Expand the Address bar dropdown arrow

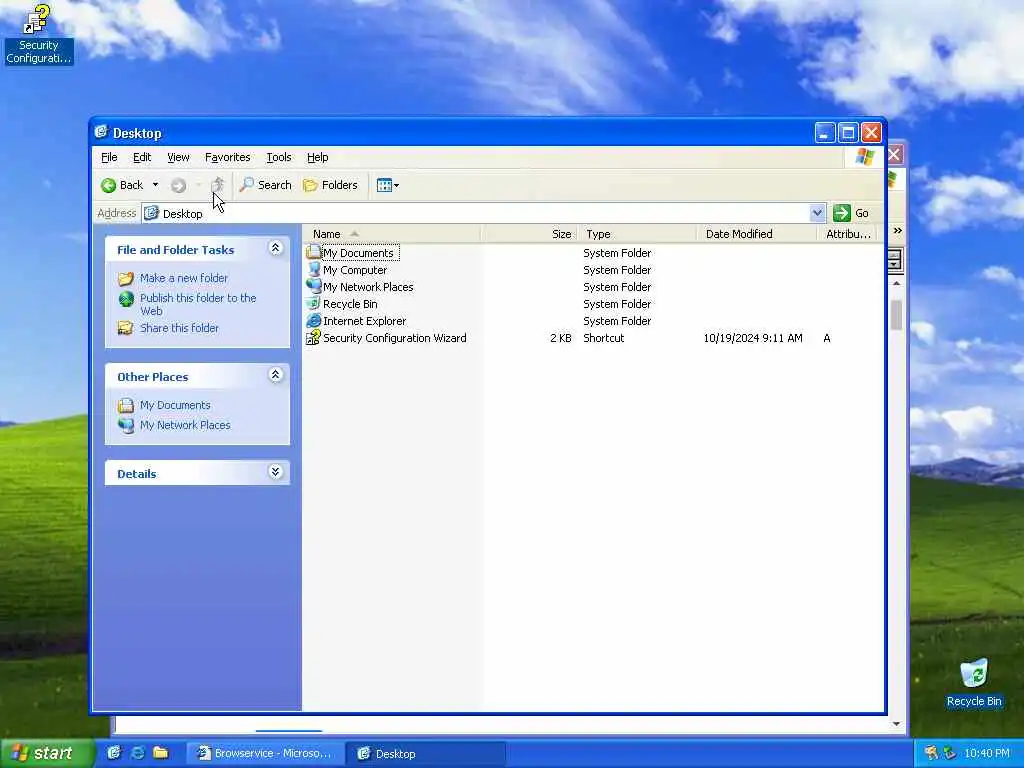tap(817, 213)
